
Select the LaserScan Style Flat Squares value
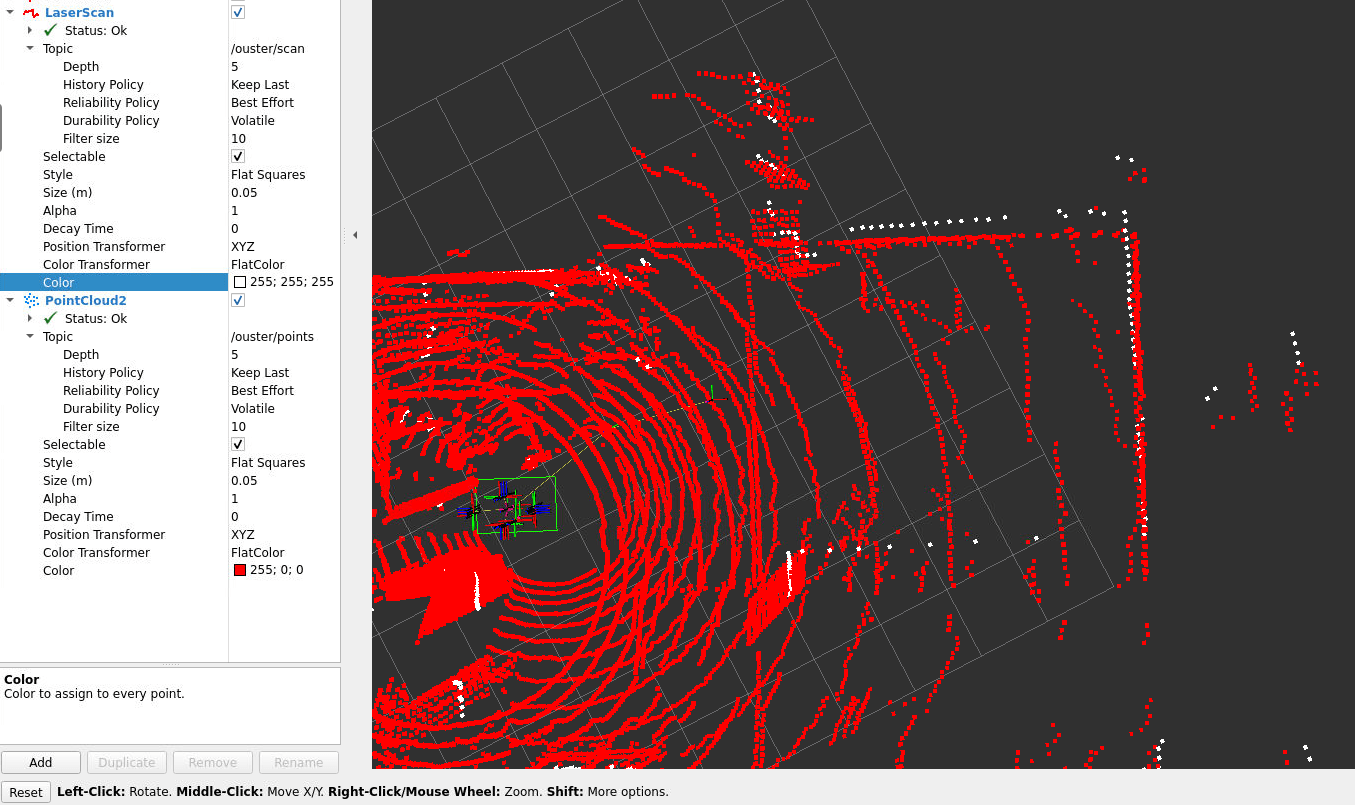pyautogui.click(x=268, y=175)
